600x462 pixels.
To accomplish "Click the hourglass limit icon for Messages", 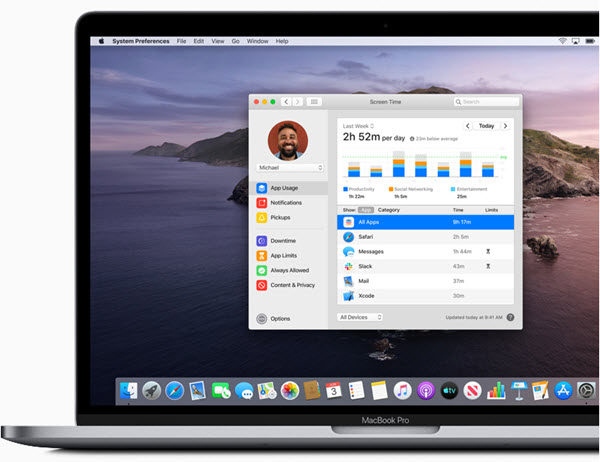I will point(488,251).
